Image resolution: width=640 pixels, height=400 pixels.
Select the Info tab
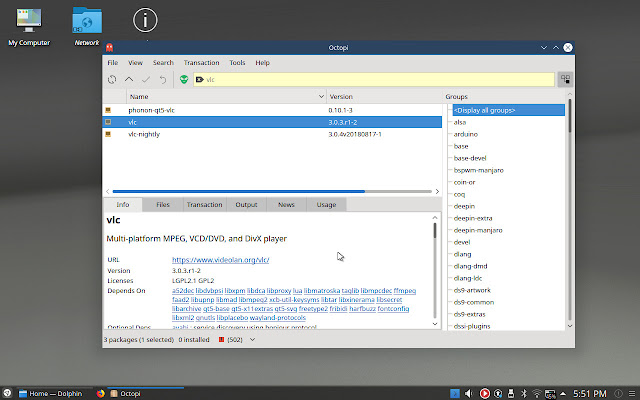pos(123,205)
